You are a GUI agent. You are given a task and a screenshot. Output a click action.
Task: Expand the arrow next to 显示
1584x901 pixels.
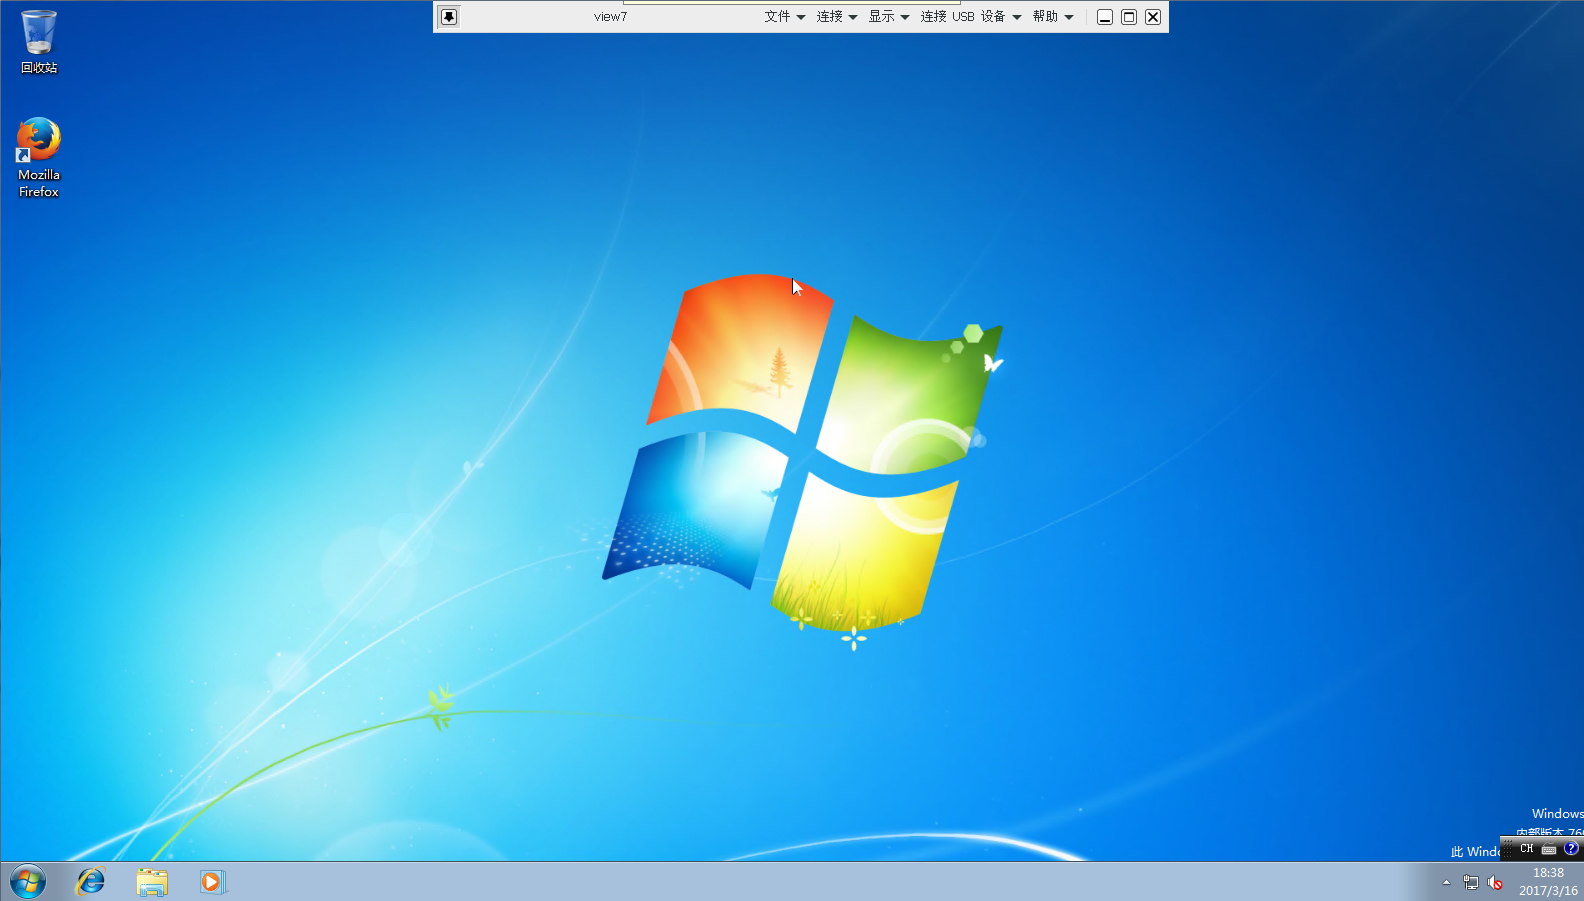pyautogui.click(x=905, y=17)
